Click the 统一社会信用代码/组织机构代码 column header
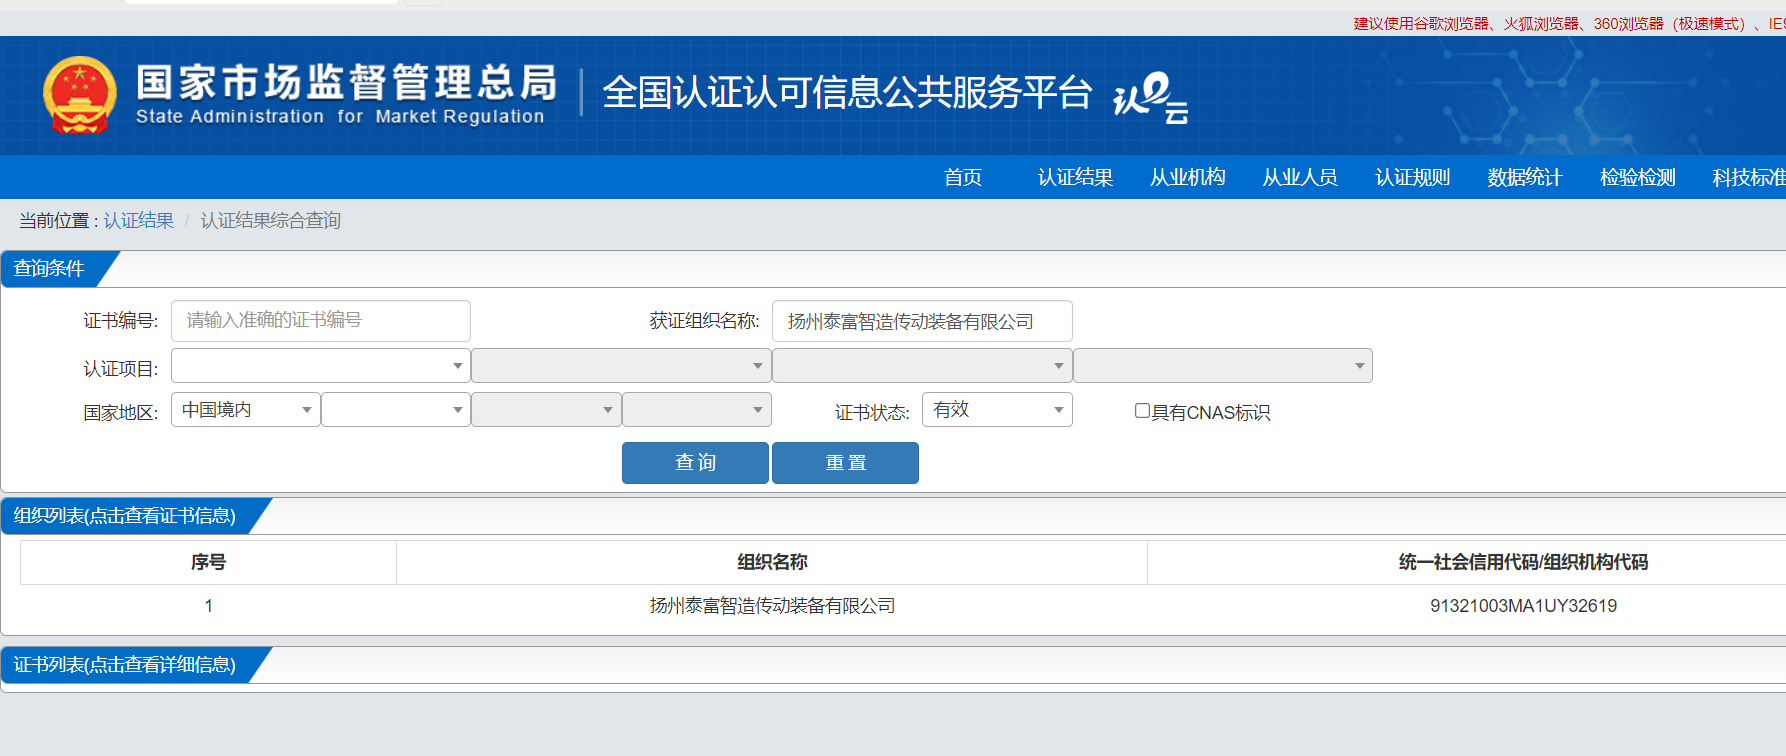This screenshot has width=1786, height=756. click(1523, 562)
